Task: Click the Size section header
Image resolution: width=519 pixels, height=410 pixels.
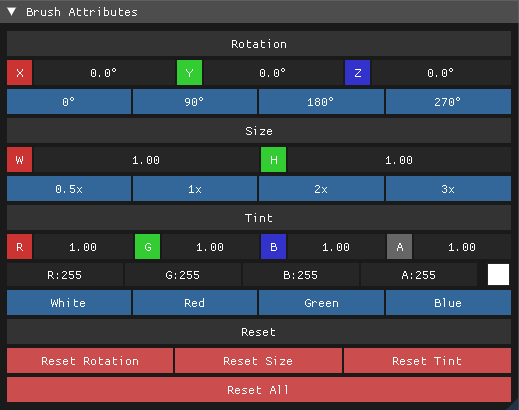Action: [259, 131]
